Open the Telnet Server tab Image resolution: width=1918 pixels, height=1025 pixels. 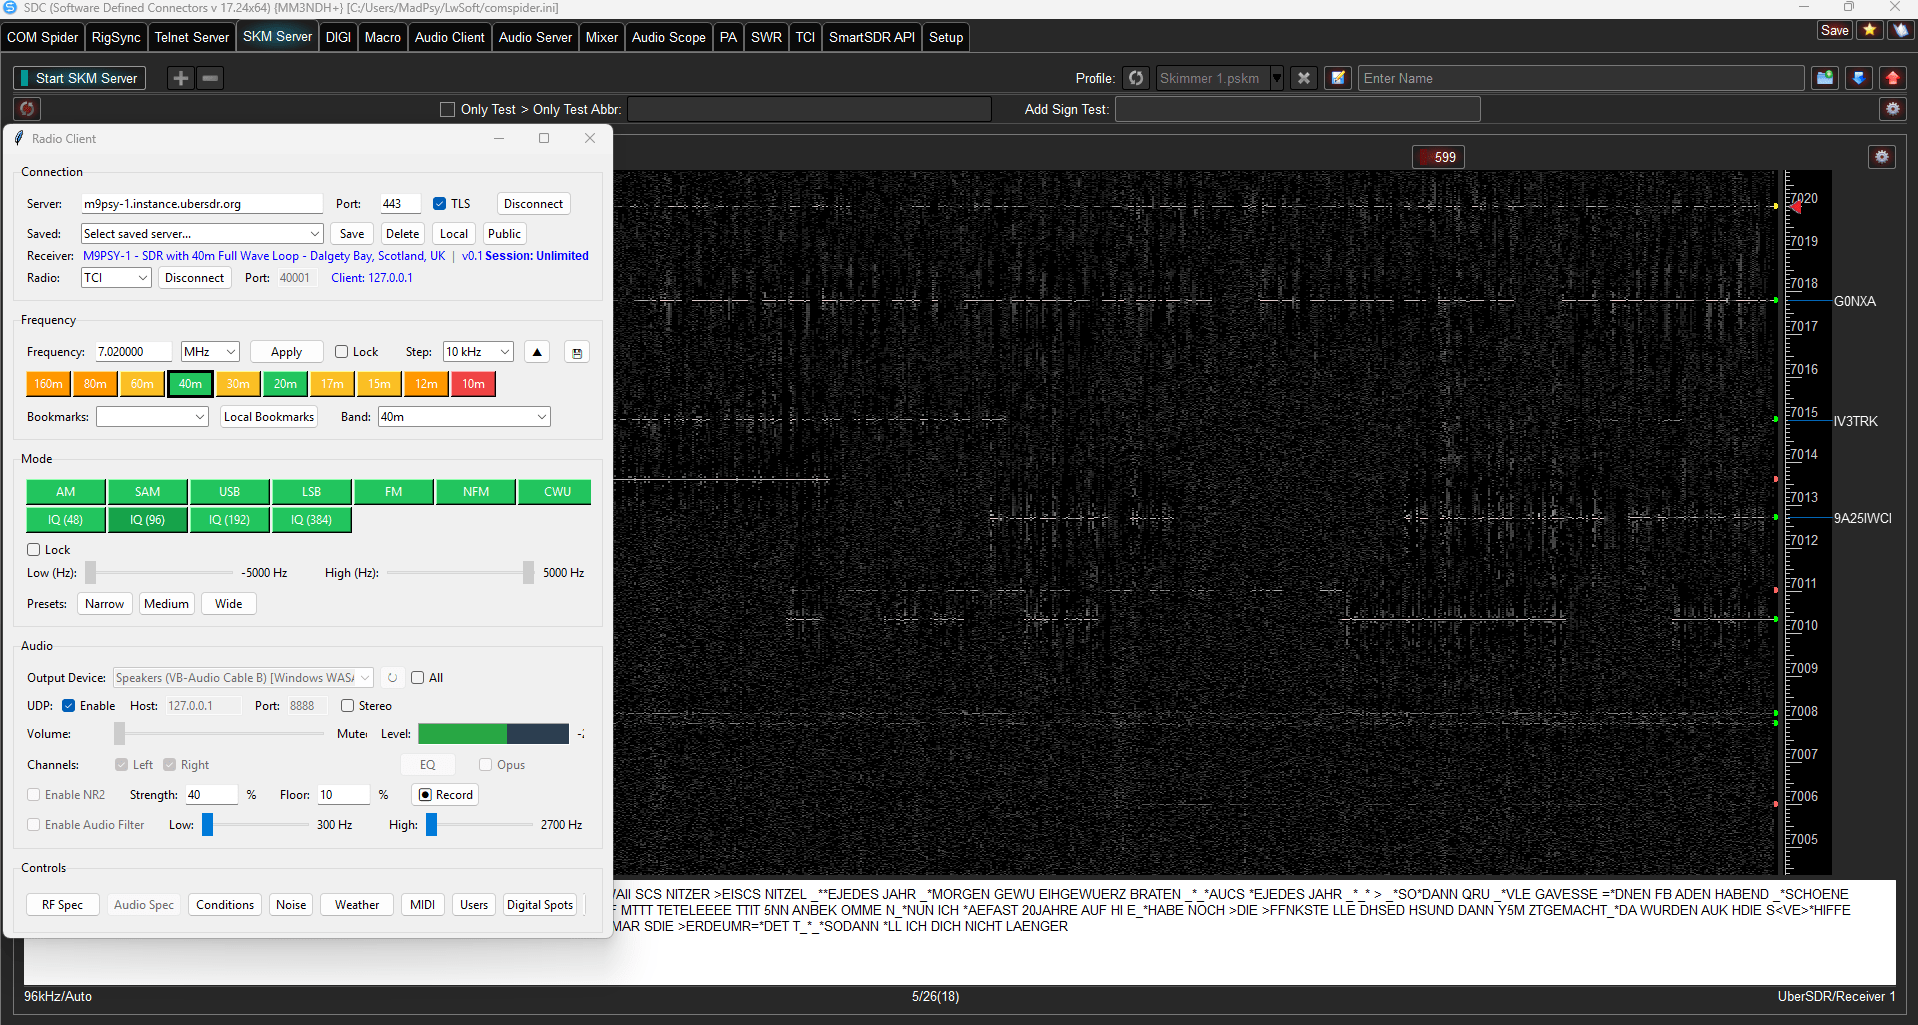pos(191,37)
